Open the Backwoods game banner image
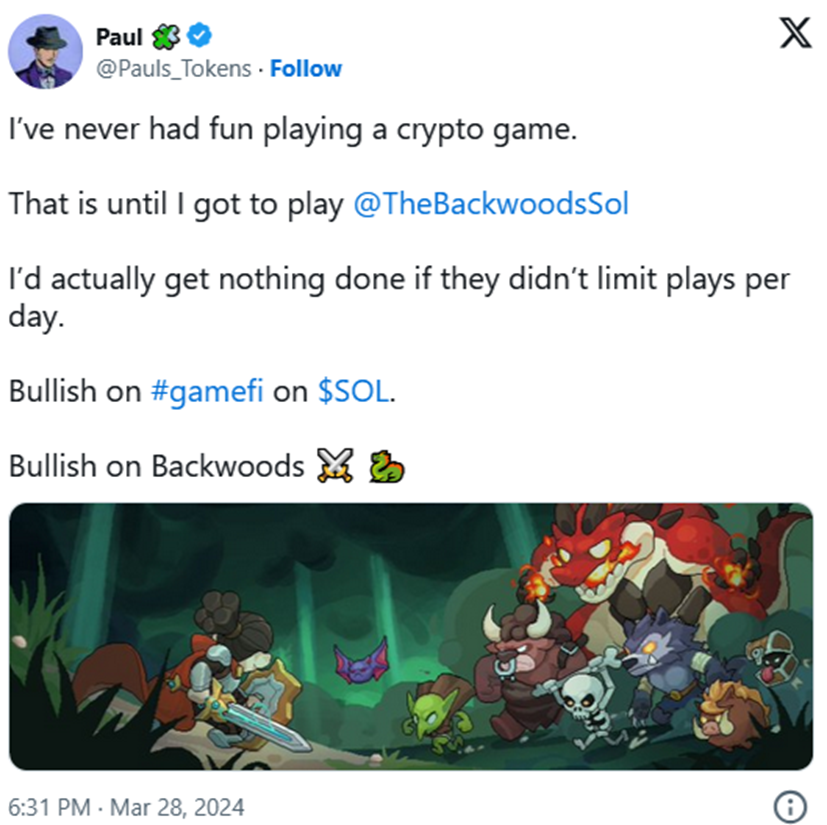Viewport: 827px width, 825px height. (411, 637)
